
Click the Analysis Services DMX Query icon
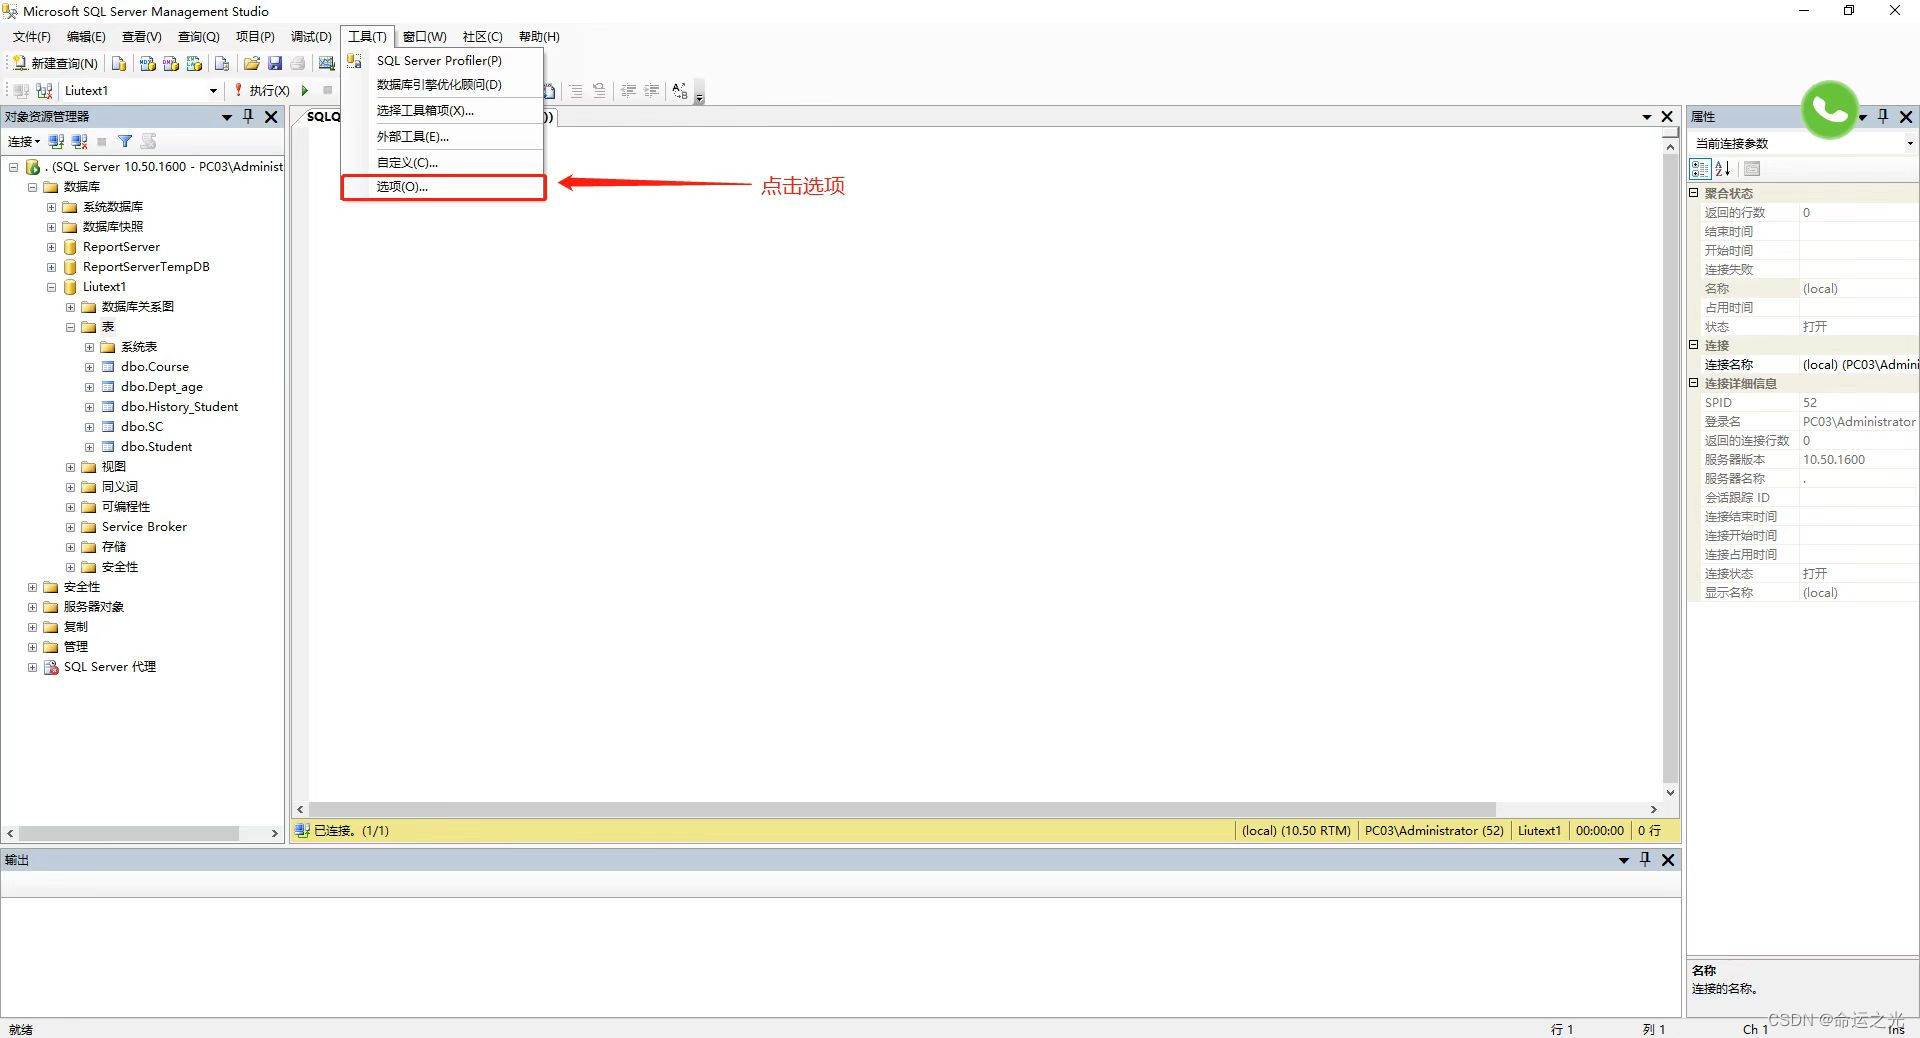pos(171,63)
